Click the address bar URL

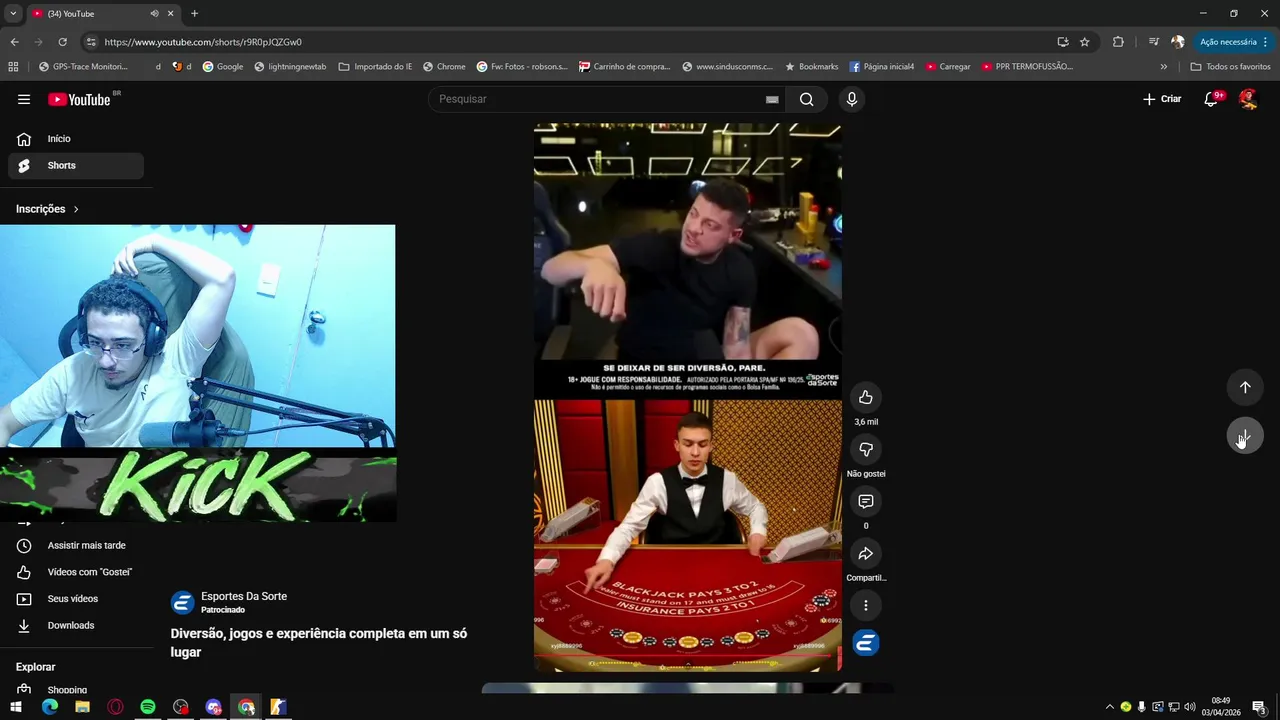pyautogui.click(x=203, y=42)
